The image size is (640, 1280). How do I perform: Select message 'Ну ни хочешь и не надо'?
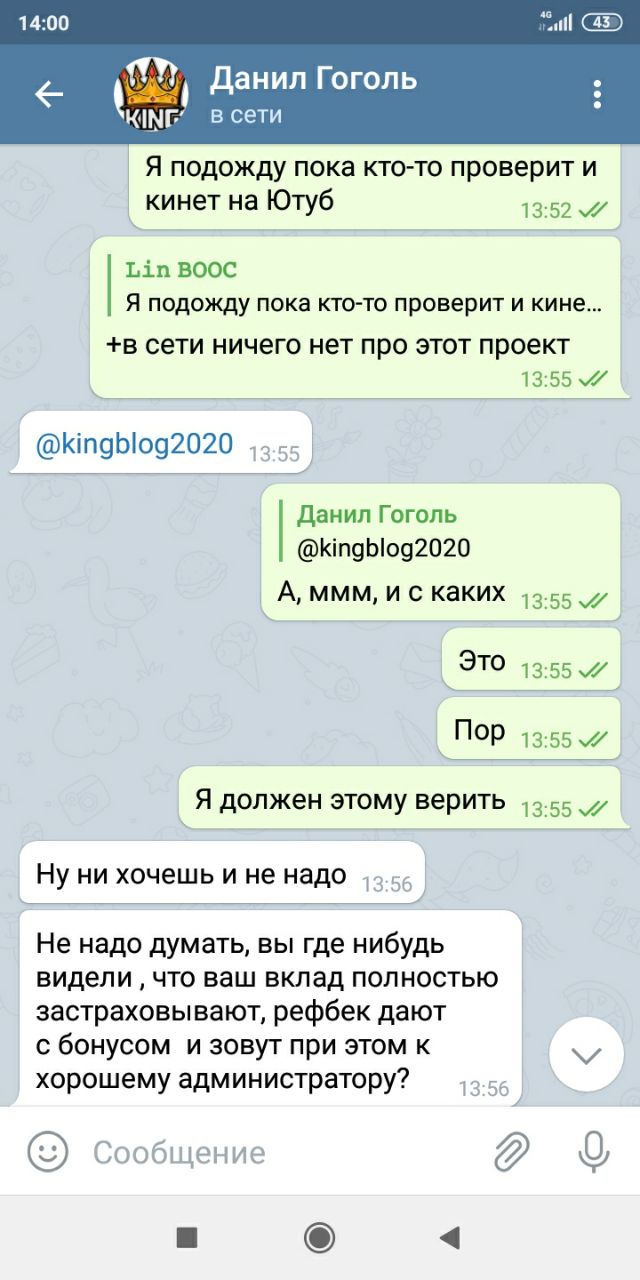[x=222, y=873]
